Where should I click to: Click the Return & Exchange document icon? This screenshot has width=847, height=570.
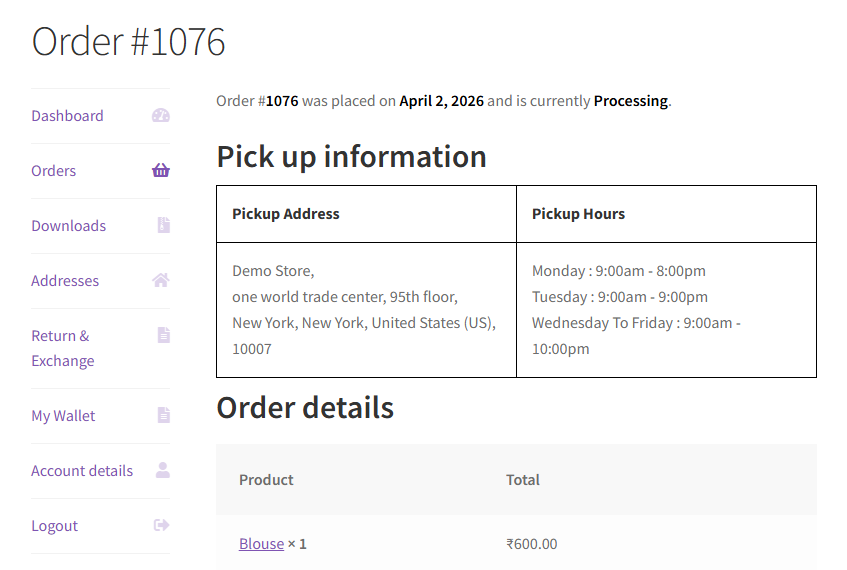163,335
